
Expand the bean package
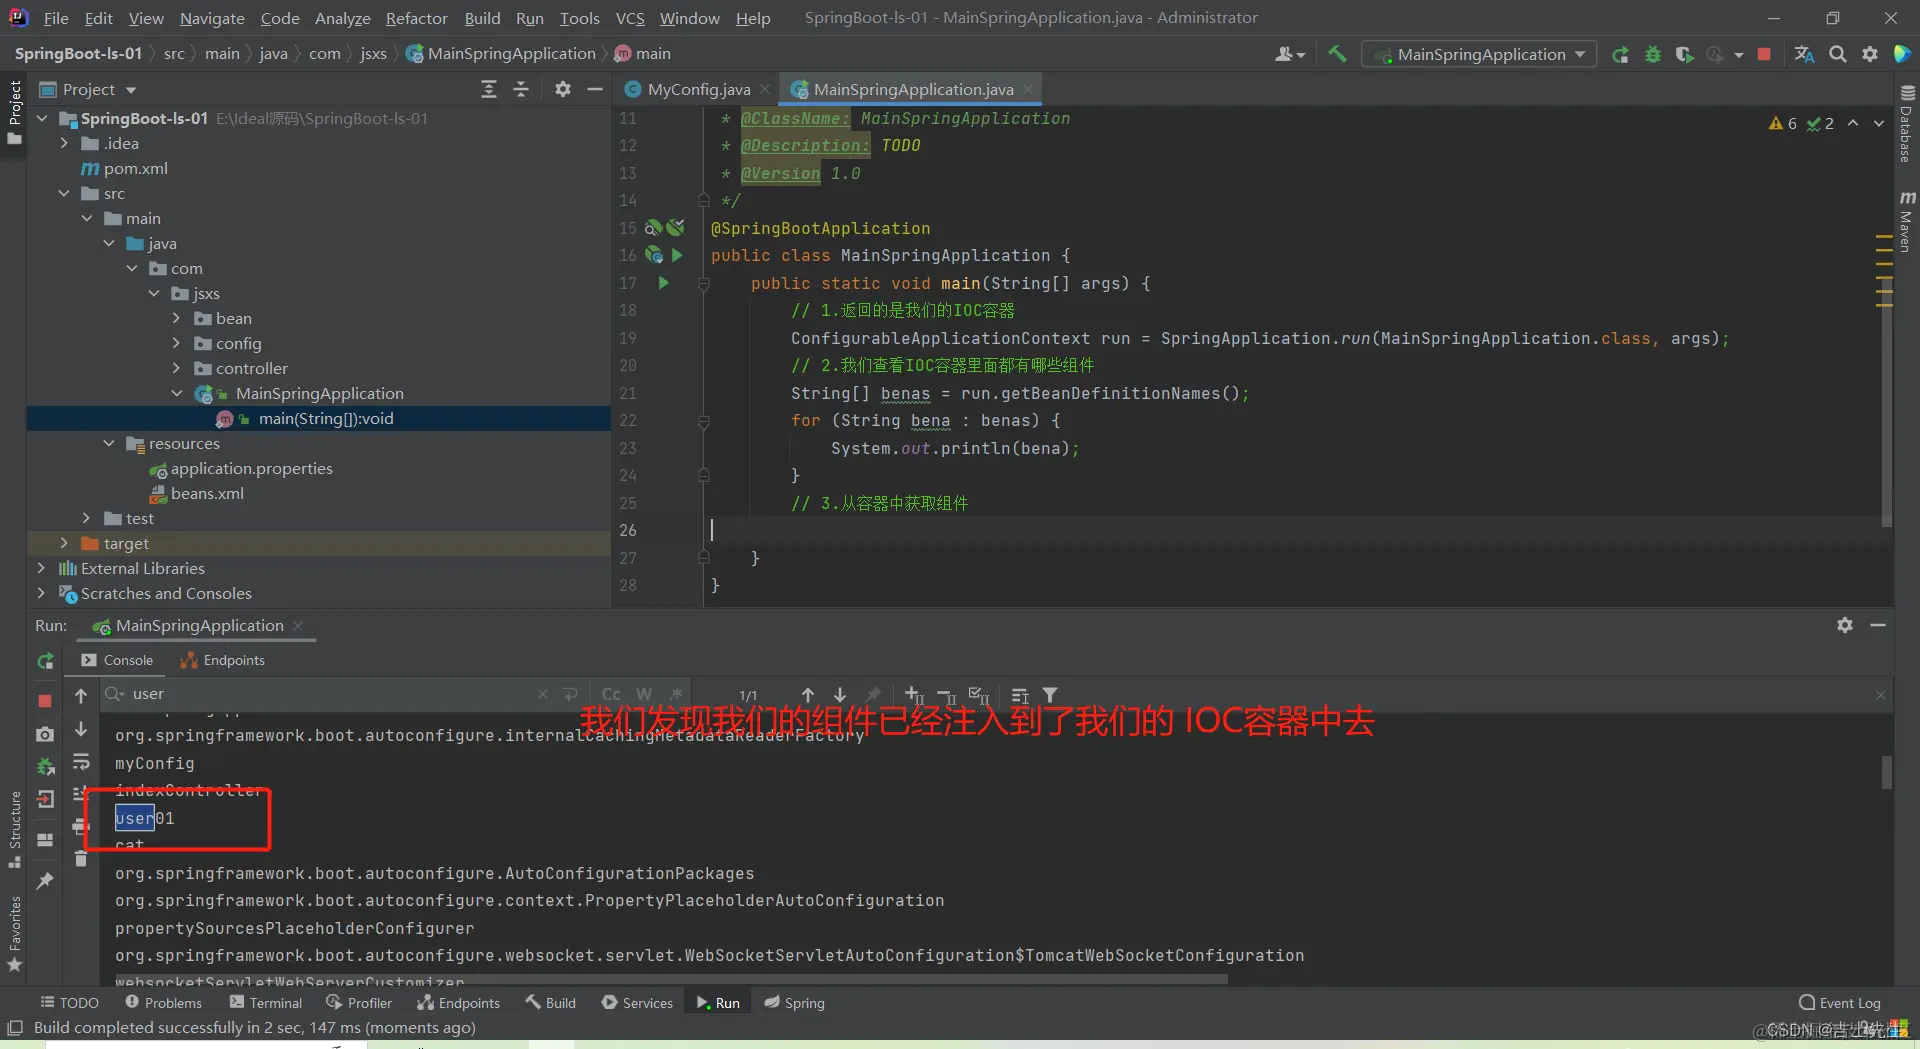tap(177, 318)
